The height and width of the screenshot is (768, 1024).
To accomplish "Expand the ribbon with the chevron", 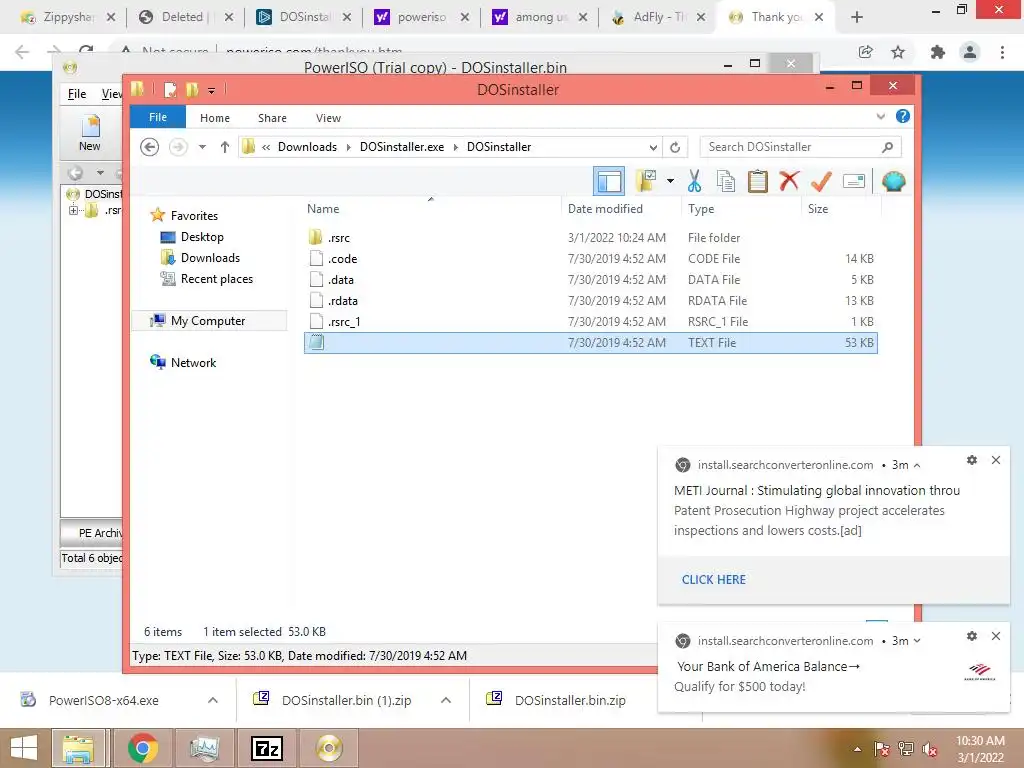I will pos(880,116).
